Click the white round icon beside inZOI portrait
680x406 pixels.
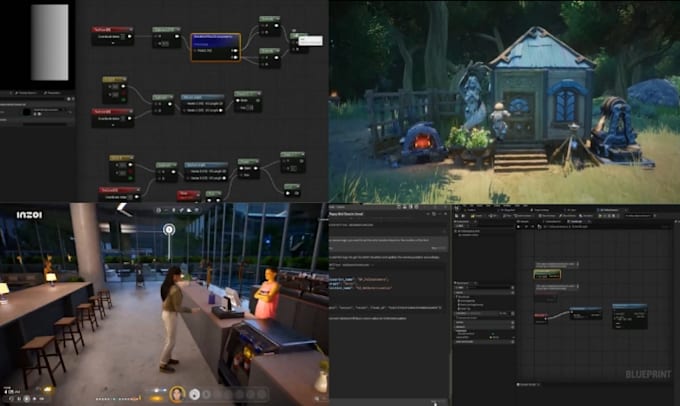coord(195,394)
